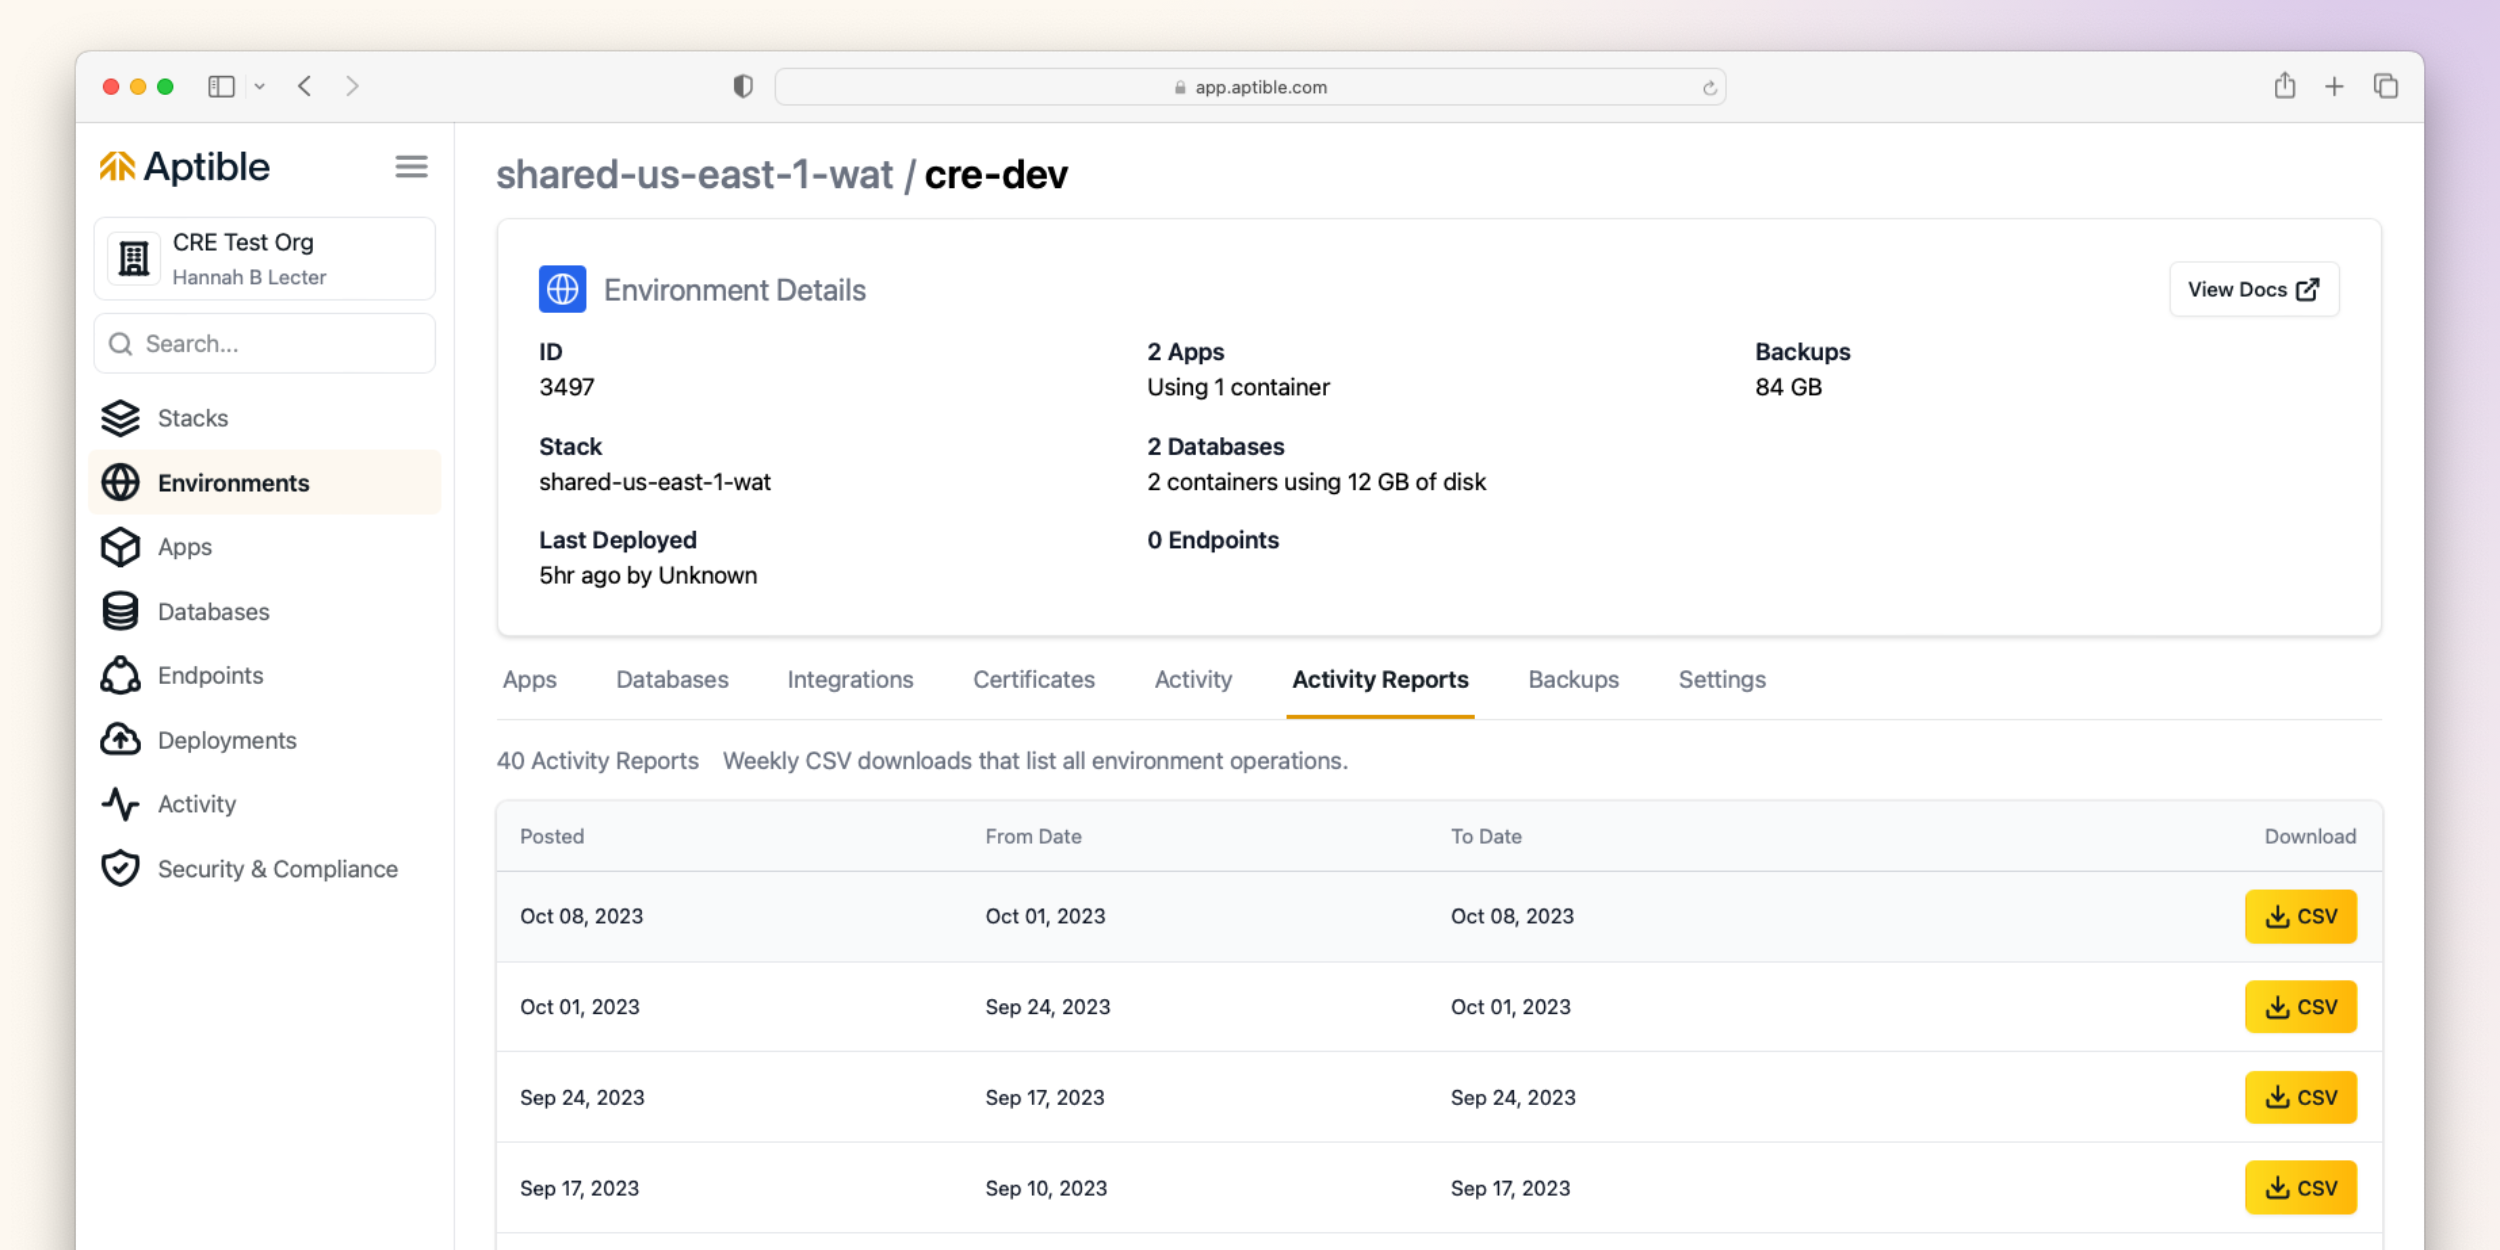Click the Apps cube icon in sidebar
Screen dimensions: 2500x1250
120,547
